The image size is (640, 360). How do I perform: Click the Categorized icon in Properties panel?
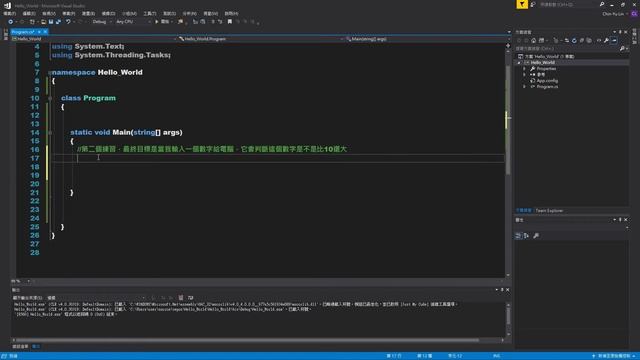point(518,236)
